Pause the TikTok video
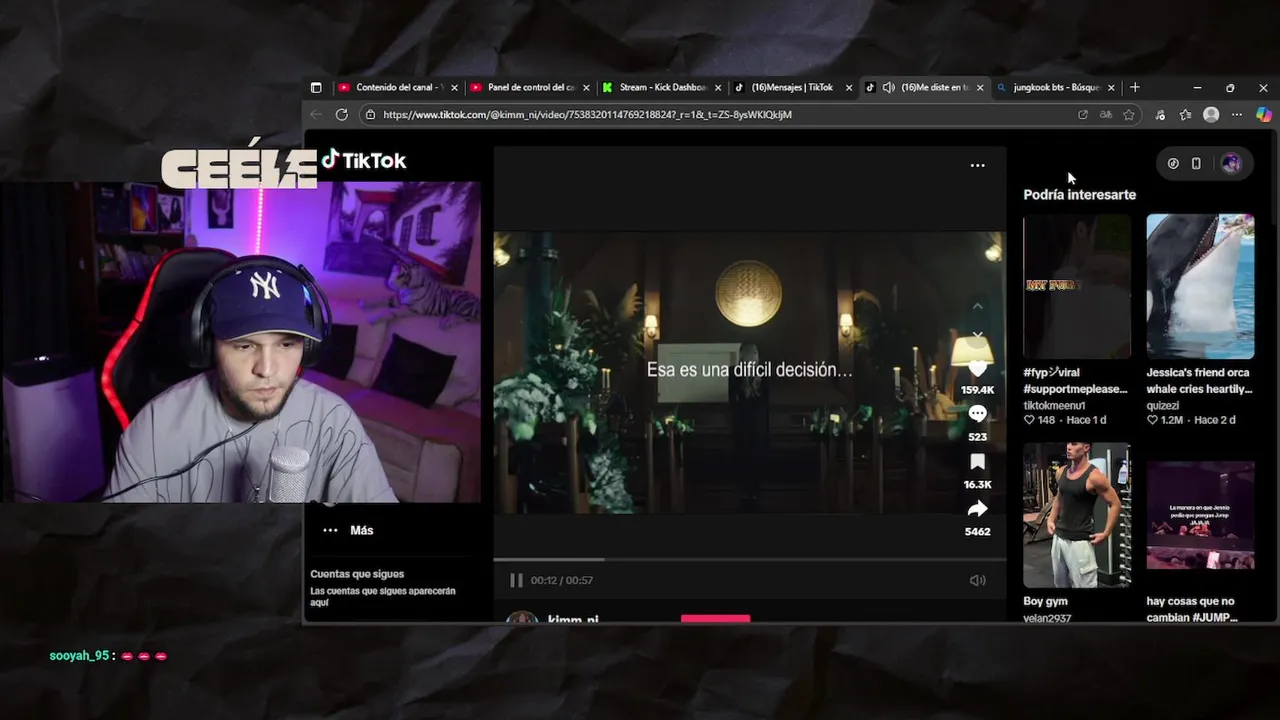Screen dimensions: 1280x720 pyautogui.click(x=516, y=580)
